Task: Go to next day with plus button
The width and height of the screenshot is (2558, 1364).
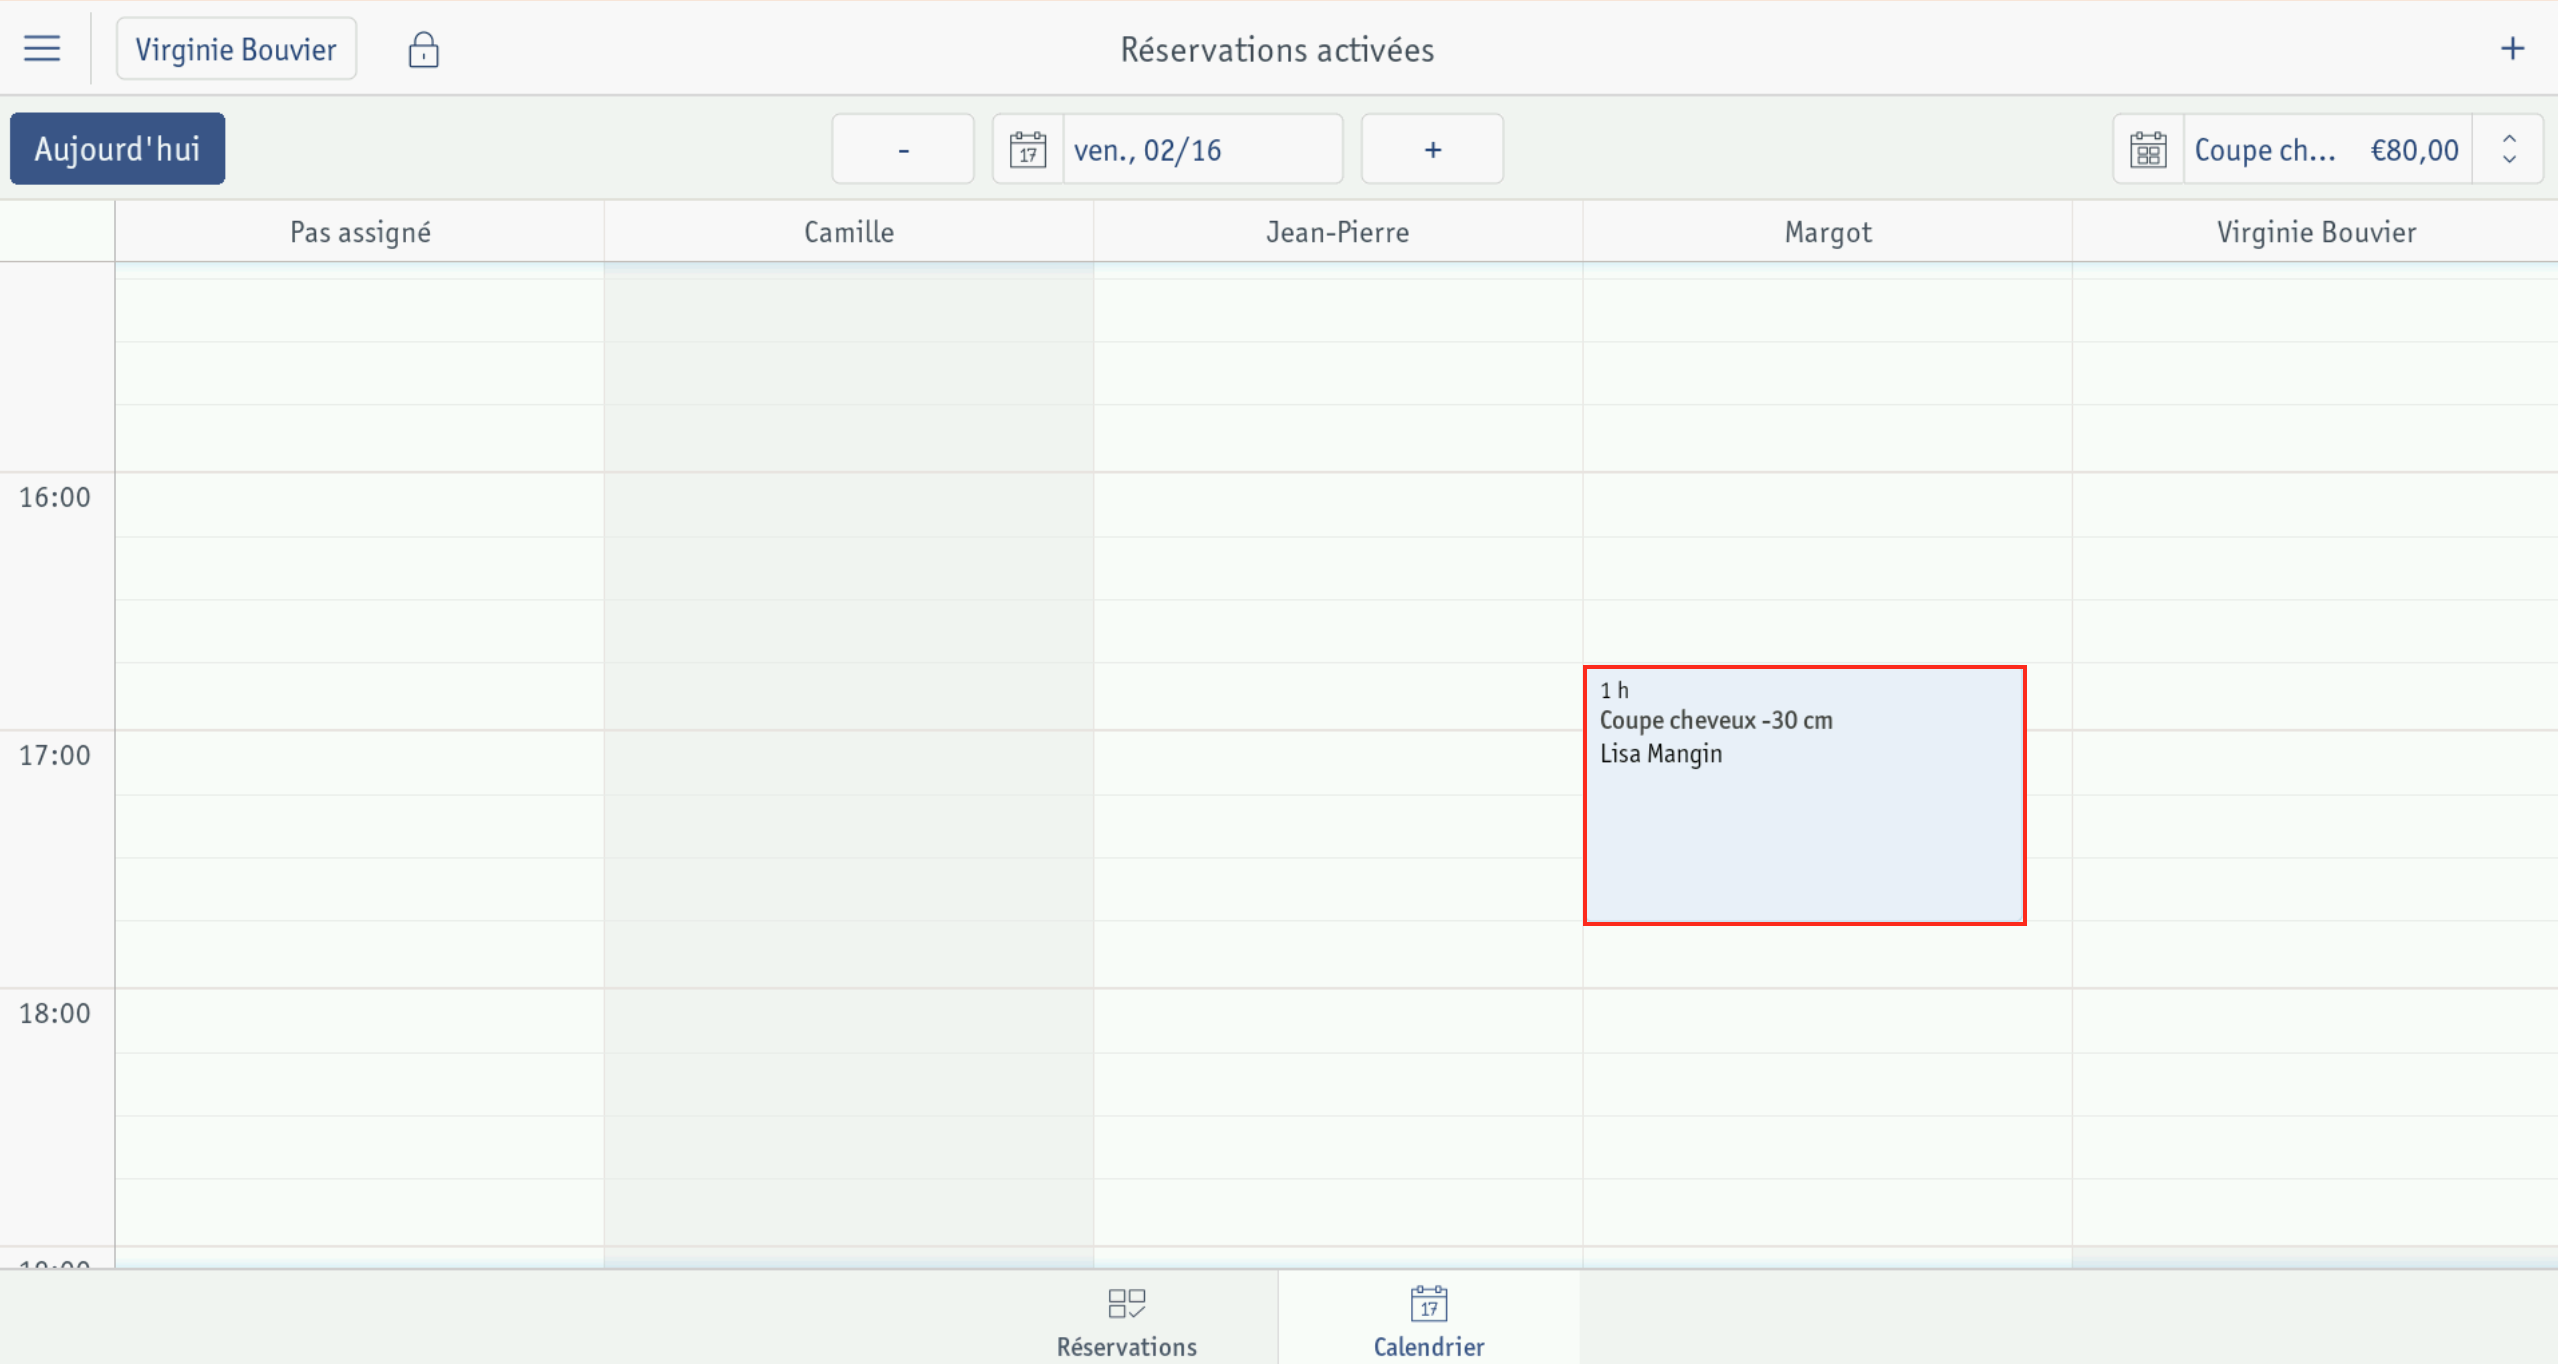Action: [x=1432, y=149]
